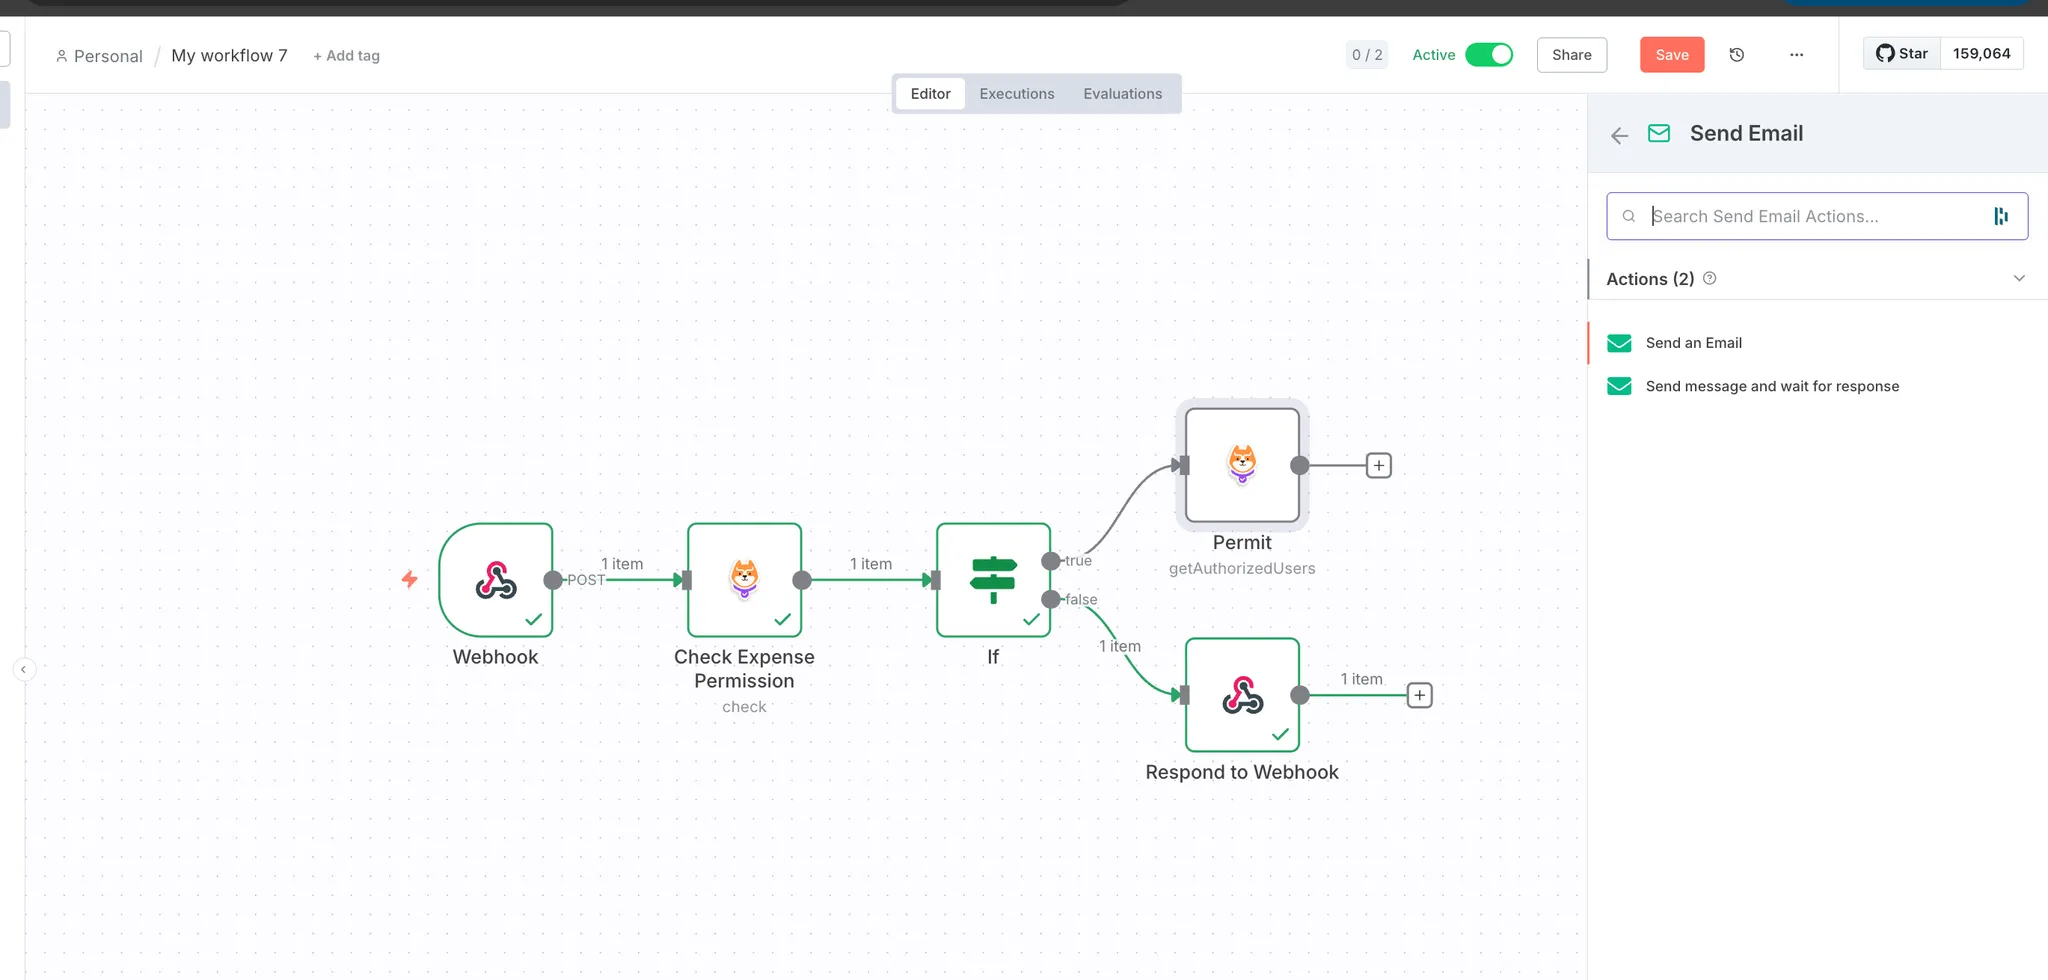Toggle the Active workflow switch
Viewport: 2048px width, 980px height.
pyautogui.click(x=1489, y=55)
